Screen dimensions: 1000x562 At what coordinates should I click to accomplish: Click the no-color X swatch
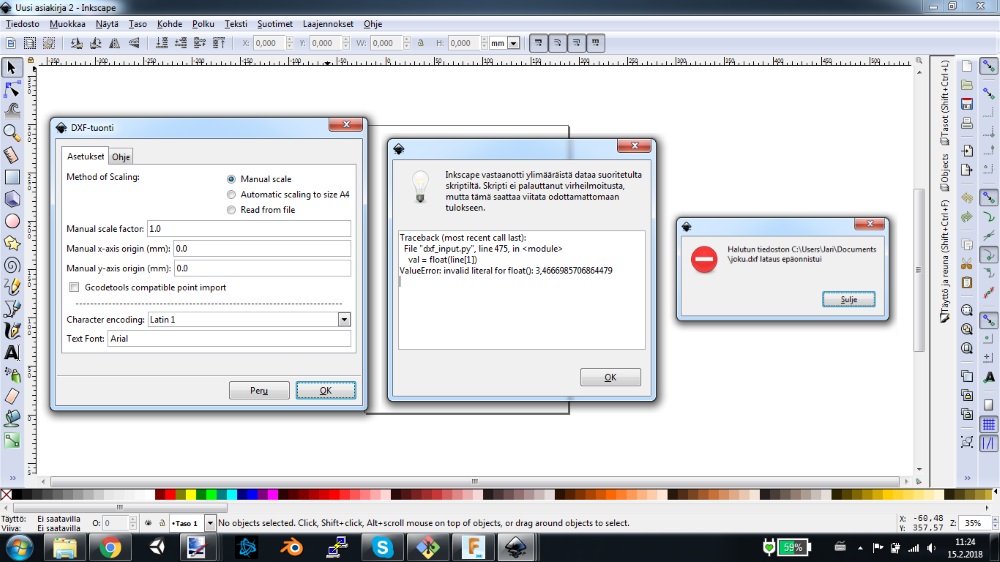pos(6,494)
